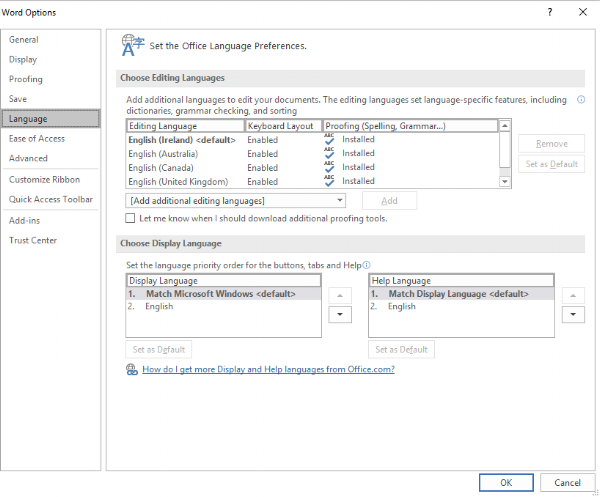Click 'Set as Default' under the Display Language list
The width and height of the screenshot is (600, 497).
pos(158,349)
